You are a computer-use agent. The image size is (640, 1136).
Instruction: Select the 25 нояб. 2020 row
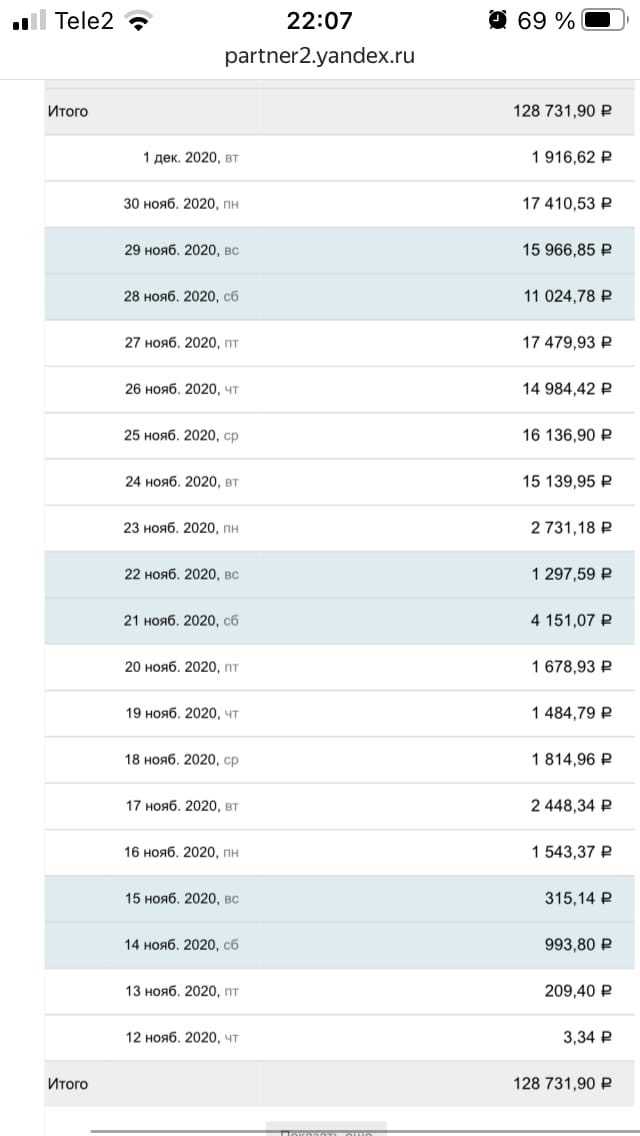tap(339, 435)
